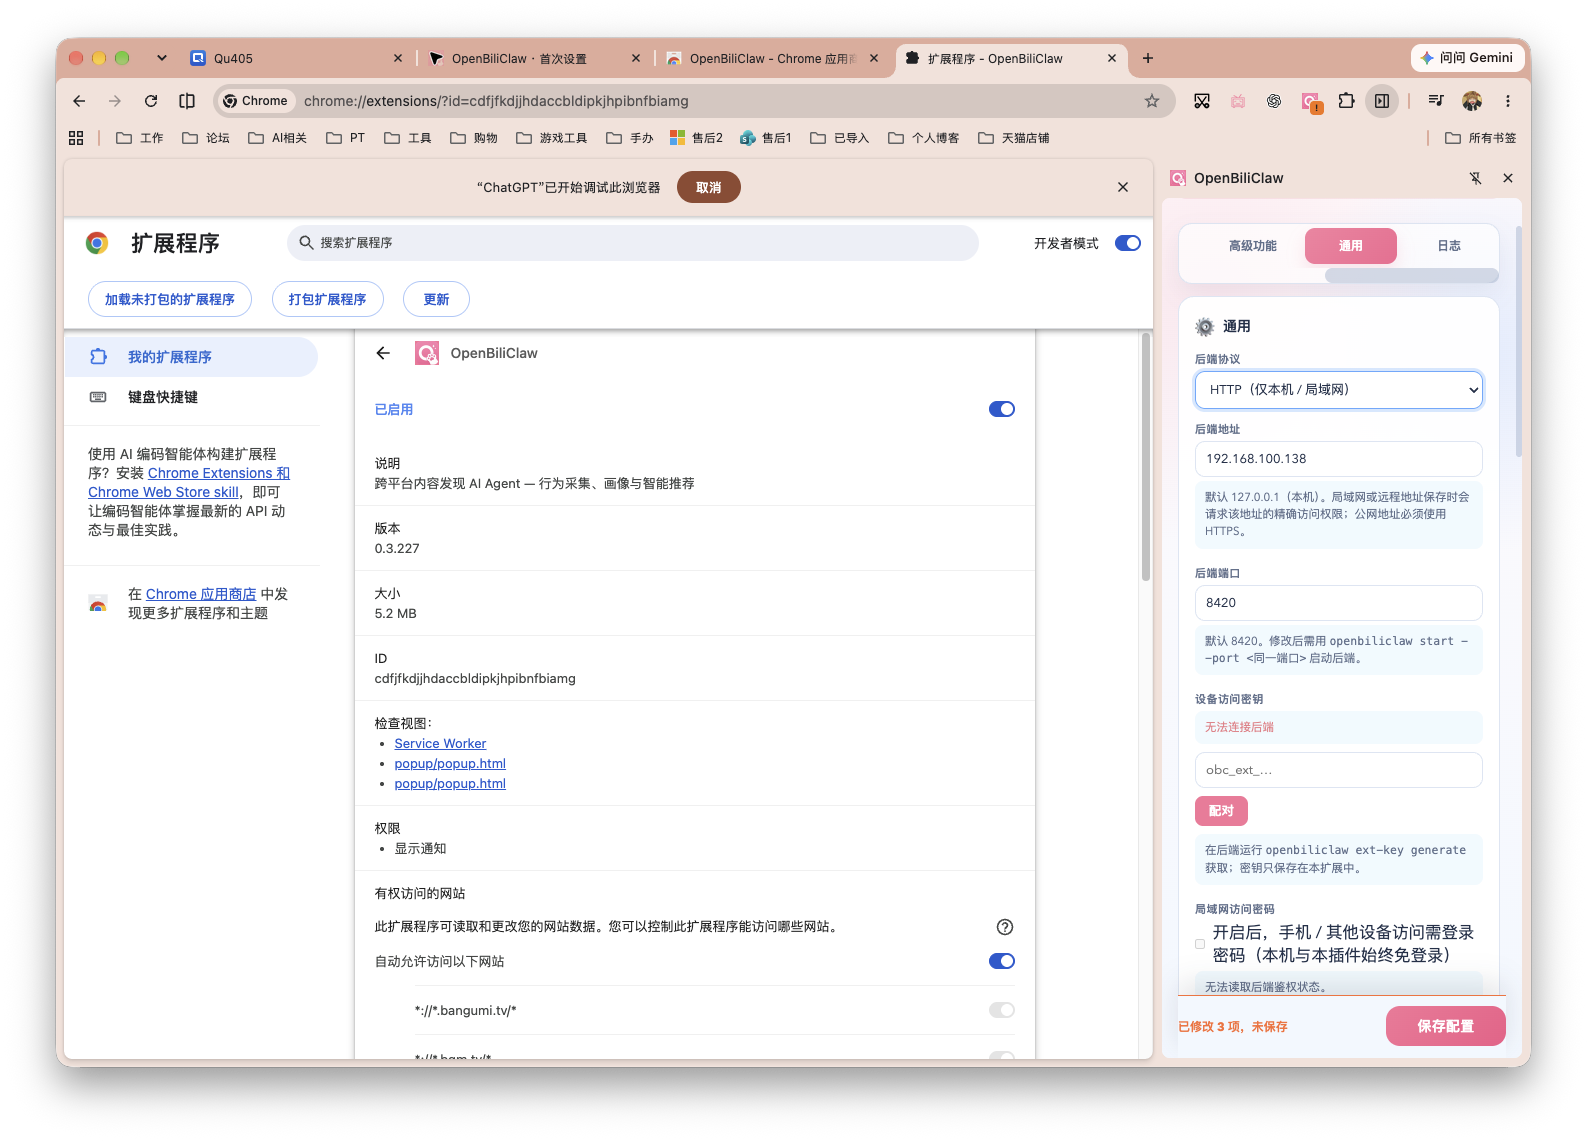1587x1141 pixels.
Task: Open the Chrome three-dot menu
Action: 1508,101
